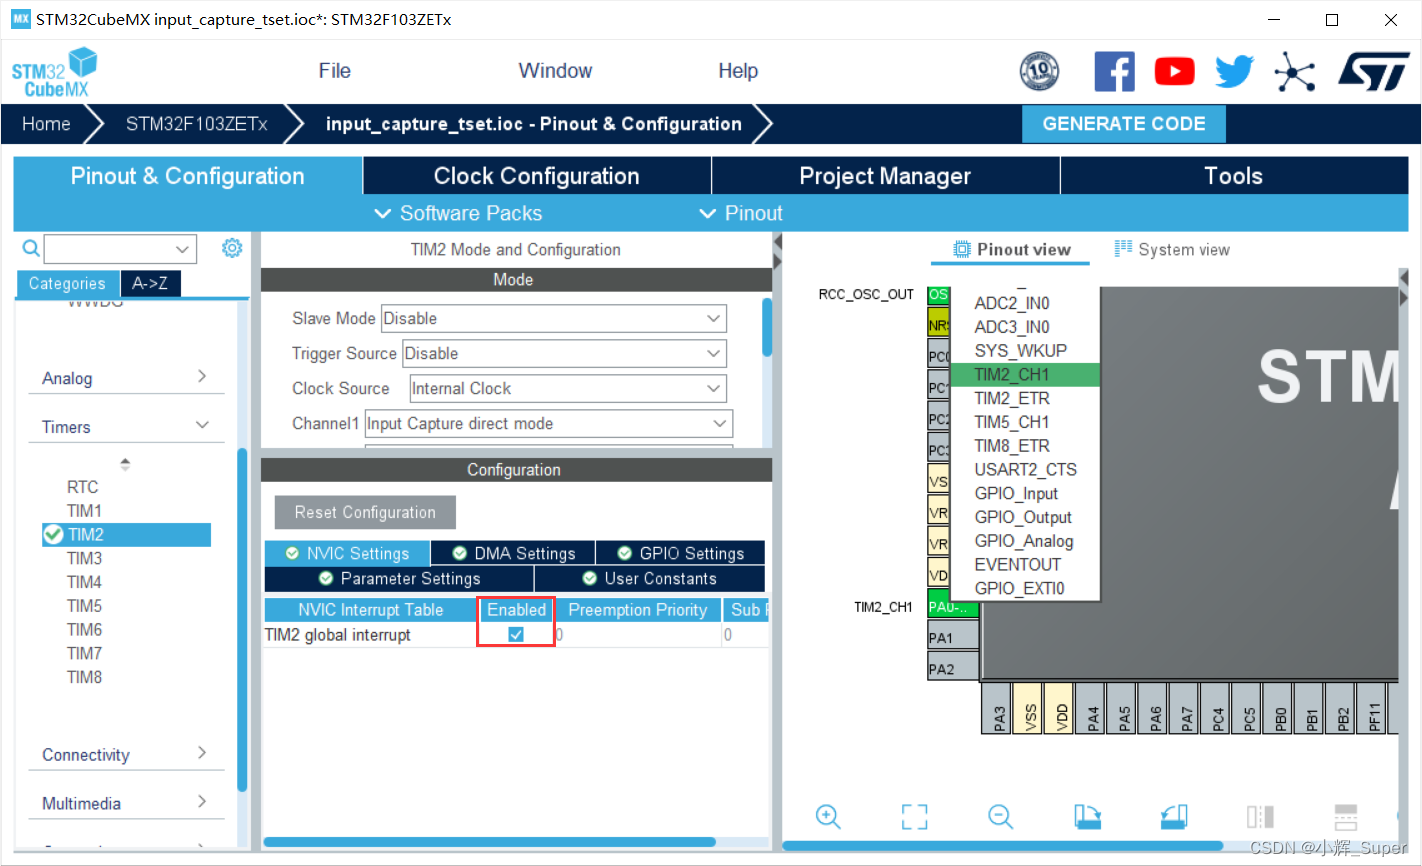Select the PA3 pin on the chip

click(x=996, y=709)
